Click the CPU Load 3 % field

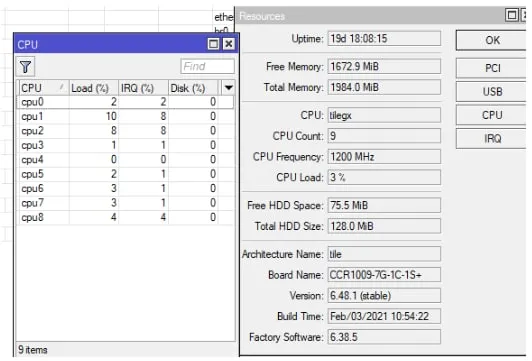[384, 177]
